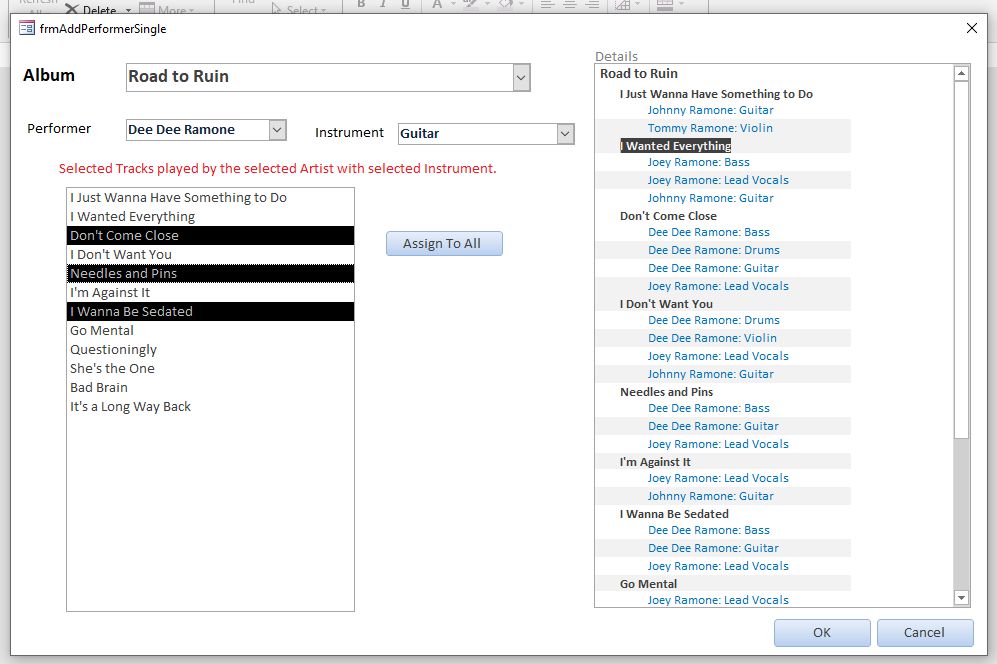Click Joey Ramone: Bass in Details
997x664 pixels.
point(699,162)
